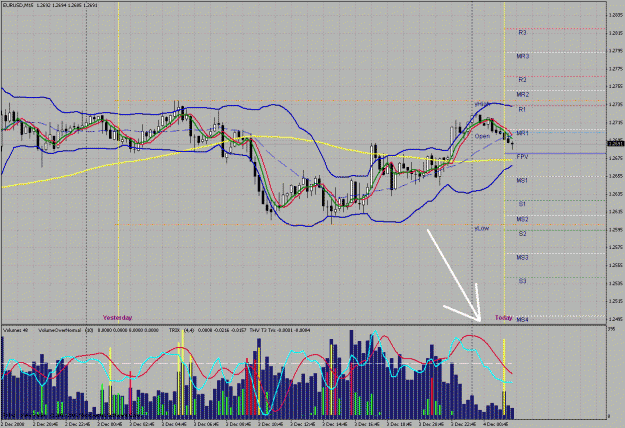Image resolution: width=625 pixels, height=428 pixels.
Task: Click the 3 Dec 16:45 time axis label
Action: pos(368,425)
